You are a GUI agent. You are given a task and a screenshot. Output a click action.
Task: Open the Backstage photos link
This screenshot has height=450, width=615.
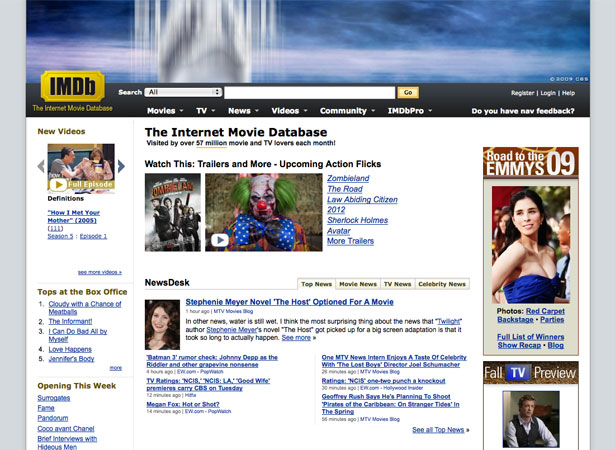coord(515,320)
